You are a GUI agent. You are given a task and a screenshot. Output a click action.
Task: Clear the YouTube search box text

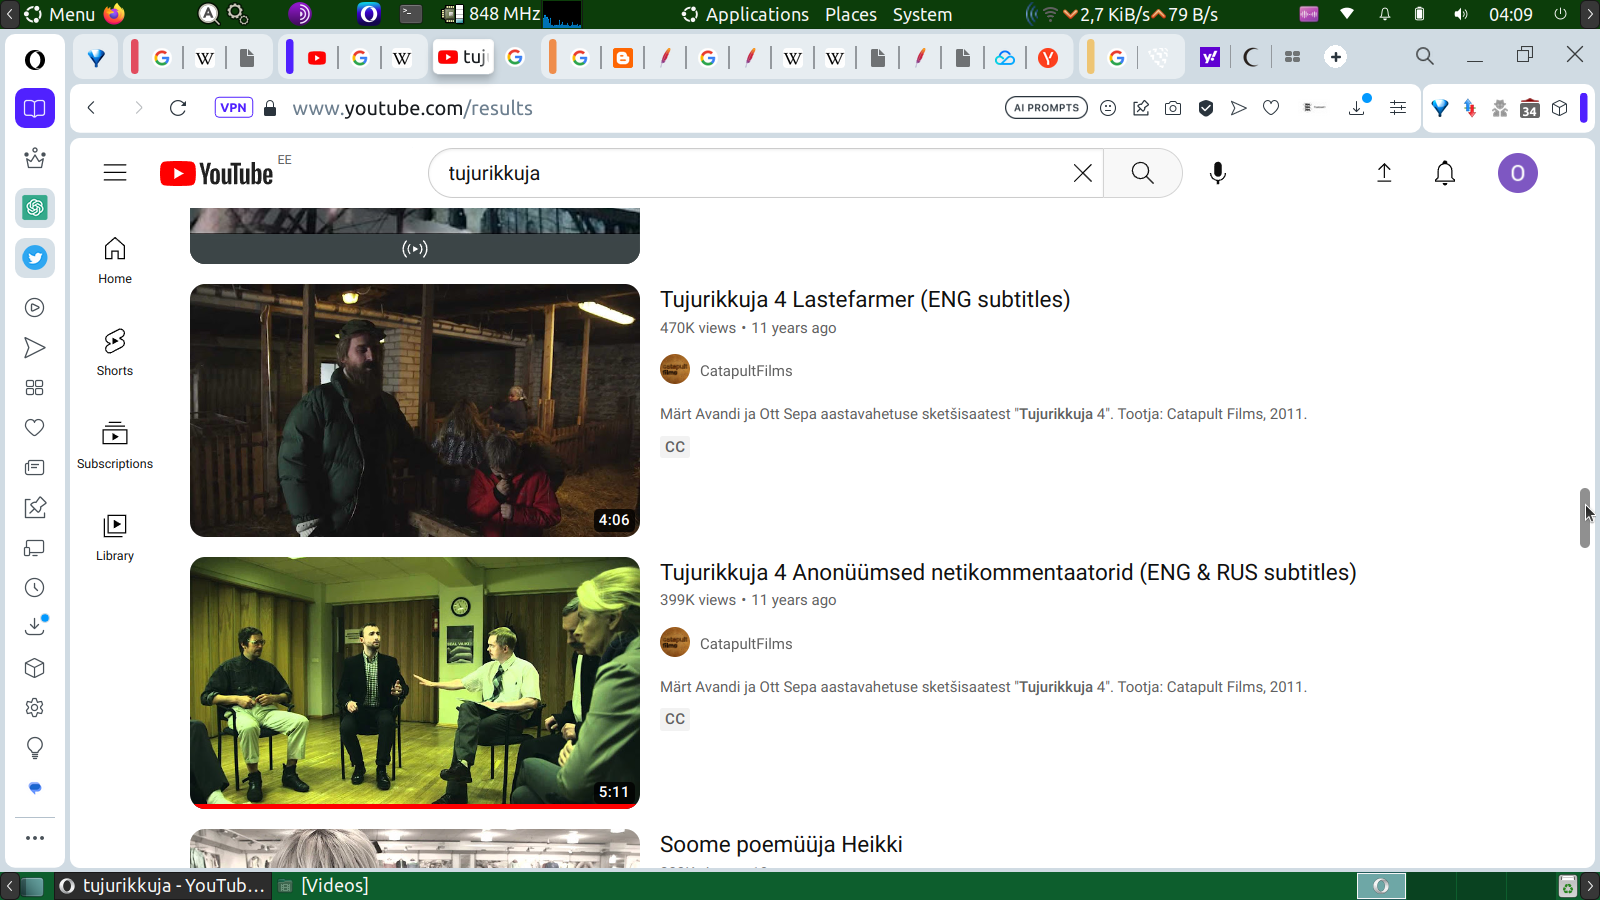pos(1082,173)
